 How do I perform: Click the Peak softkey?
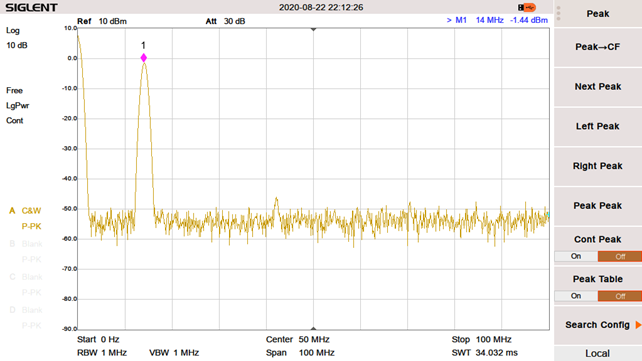(x=598, y=14)
